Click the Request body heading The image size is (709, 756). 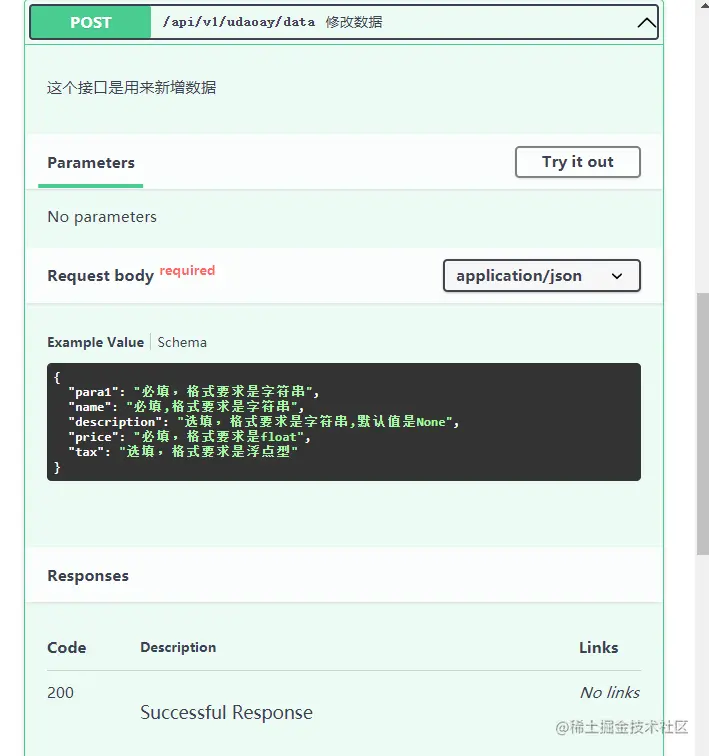pyautogui.click(x=100, y=276)
